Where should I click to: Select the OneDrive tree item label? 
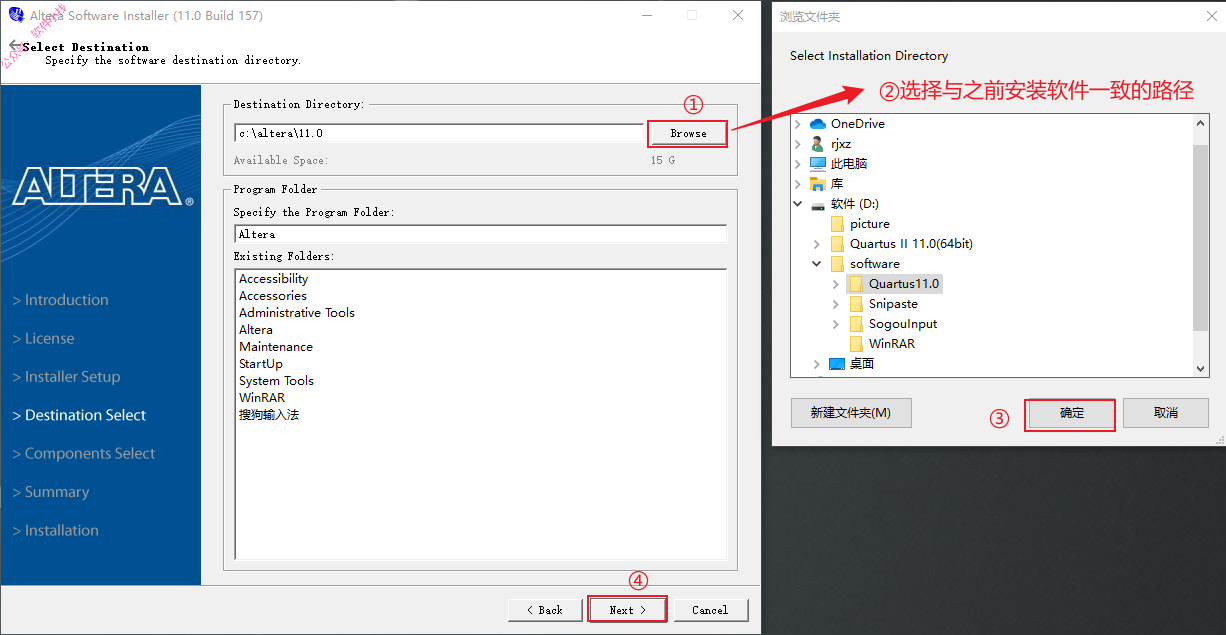click(x=858, y=124)
